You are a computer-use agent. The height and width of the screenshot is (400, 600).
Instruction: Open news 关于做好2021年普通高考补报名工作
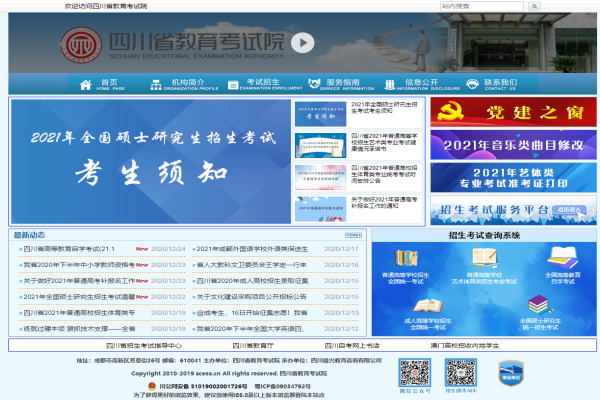pos(79,281)
